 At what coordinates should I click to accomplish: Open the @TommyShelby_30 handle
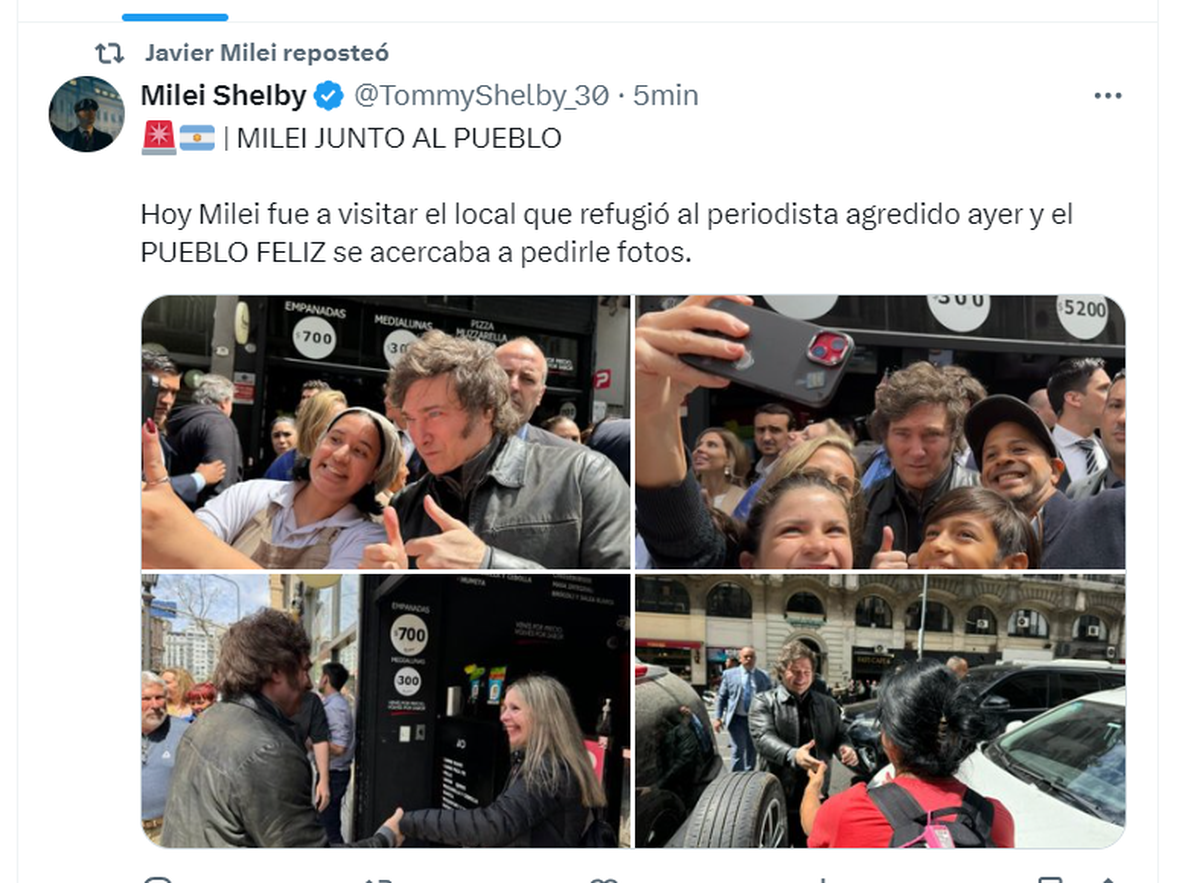[481, 96]
